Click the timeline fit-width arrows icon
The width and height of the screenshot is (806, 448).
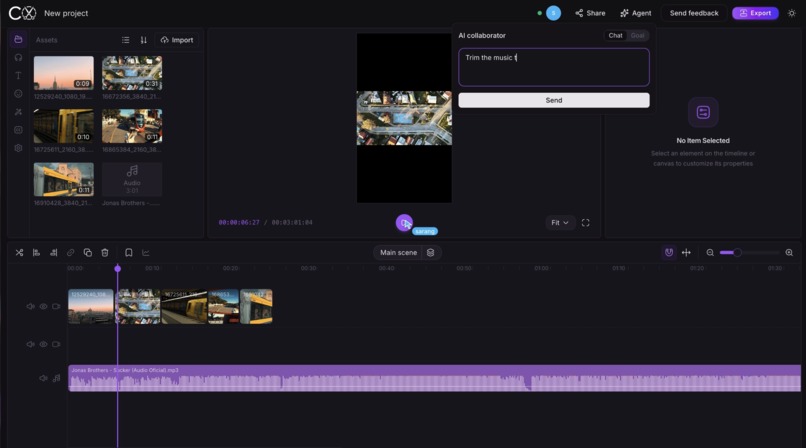686,253
